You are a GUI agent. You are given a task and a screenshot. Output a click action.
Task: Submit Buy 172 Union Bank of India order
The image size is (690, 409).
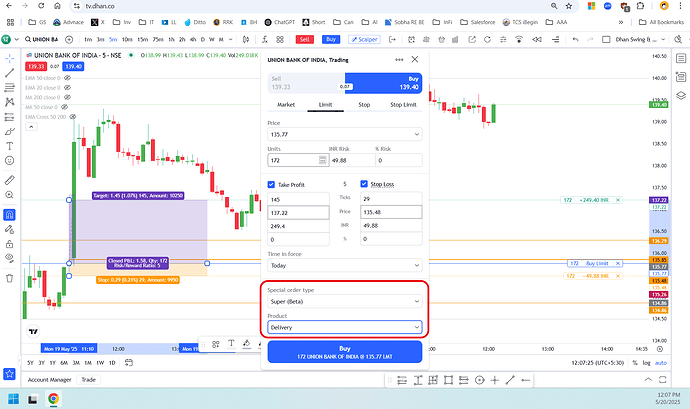[x=345, y=352]
